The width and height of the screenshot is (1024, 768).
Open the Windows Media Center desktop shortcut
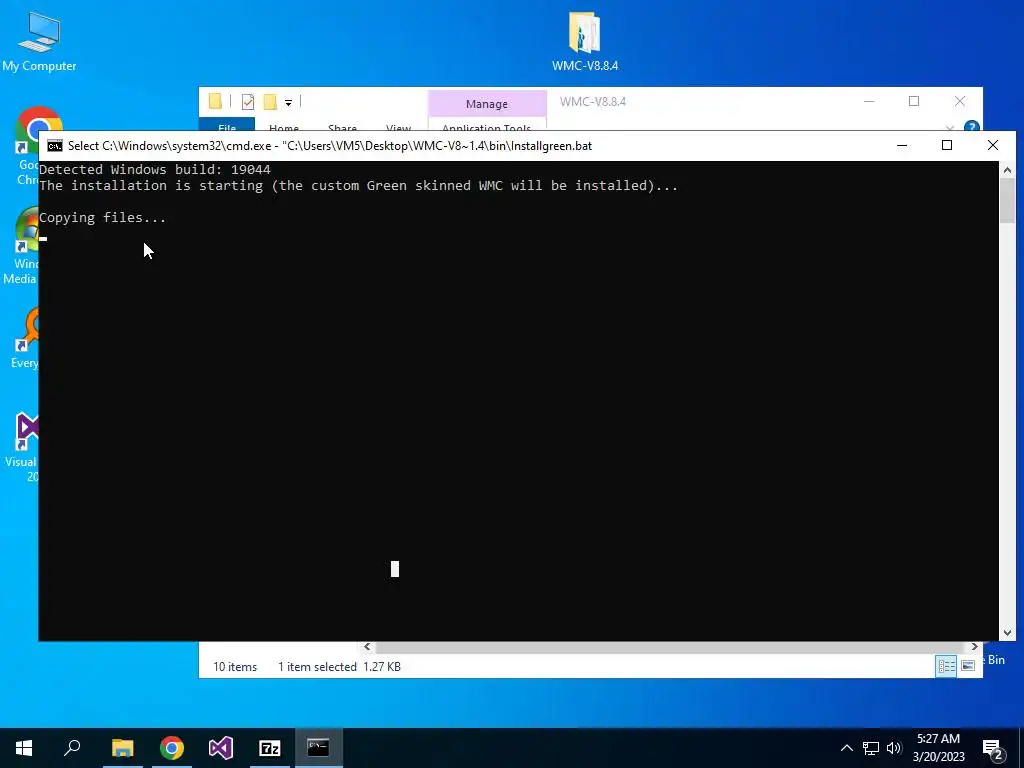[26, 246]
